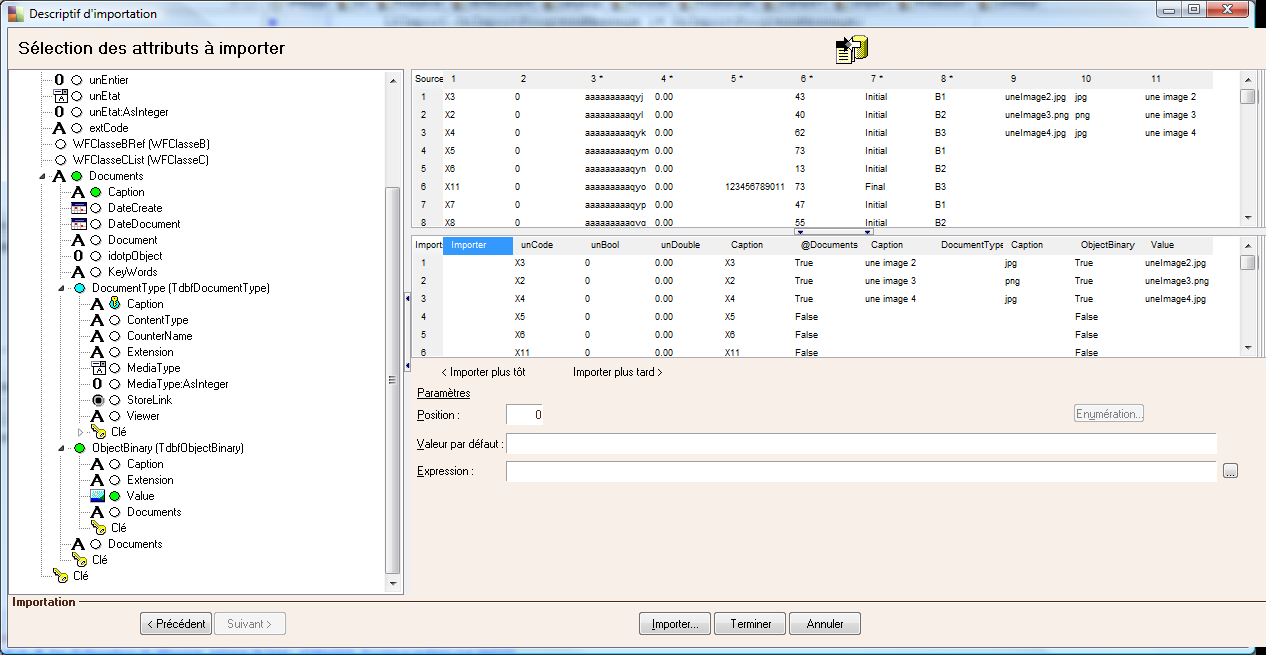Disable the green import circle for Value
Viewport: 1266px width, 655px height.
click(x=114, y=496)
